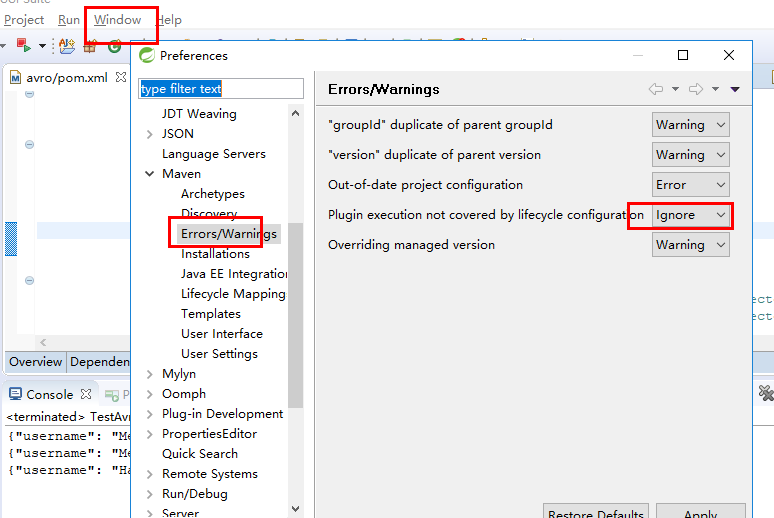This screenshot has width=774, height=518.
Task: Open forward history dropdown in Preferences
Action: pyautogui.click(x=715, y=89)
